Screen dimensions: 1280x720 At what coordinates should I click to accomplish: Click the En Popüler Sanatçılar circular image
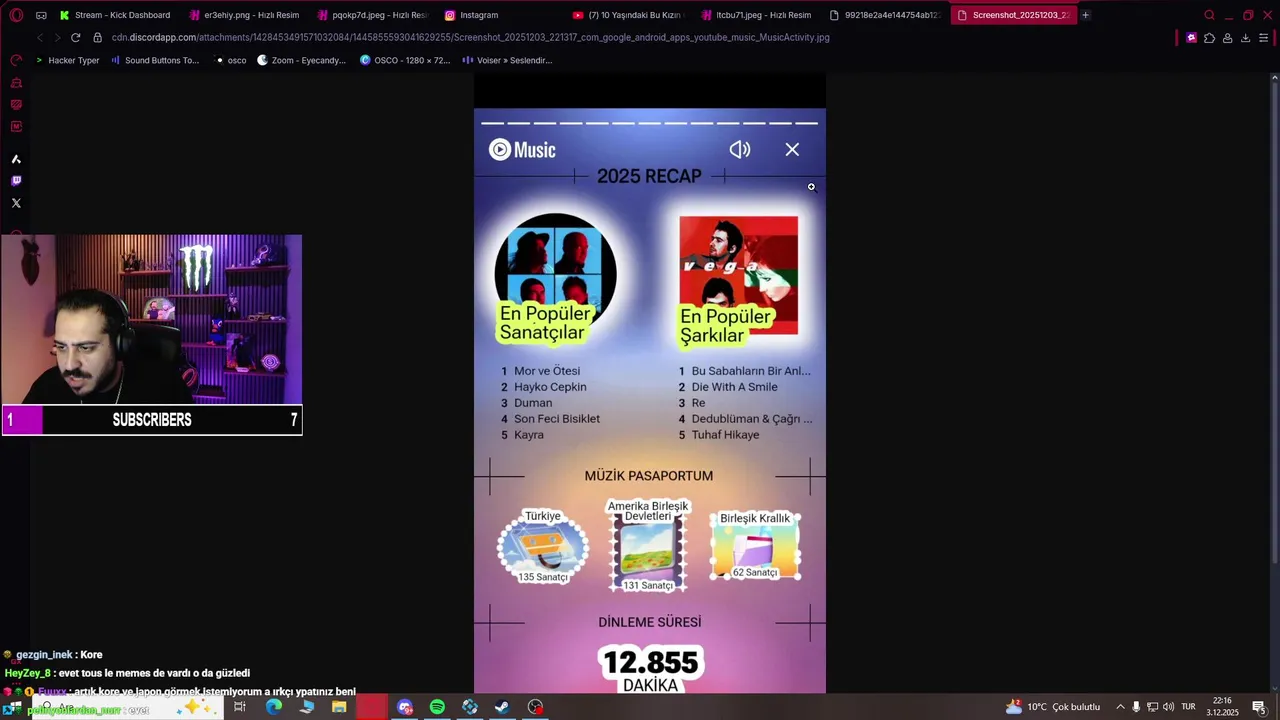555,273
